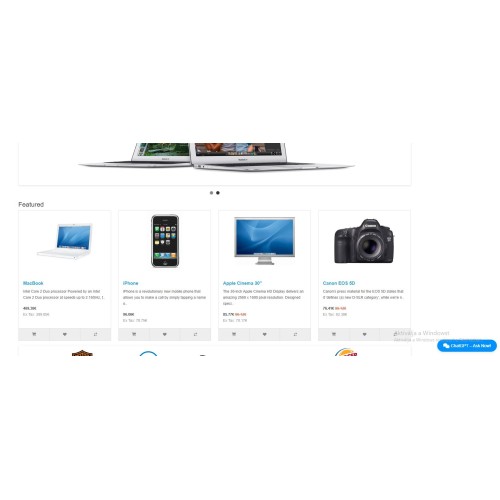Open the Apple Cinema 30" product link
The height and width of the screenshot is (500, 500).
(242, 283)
